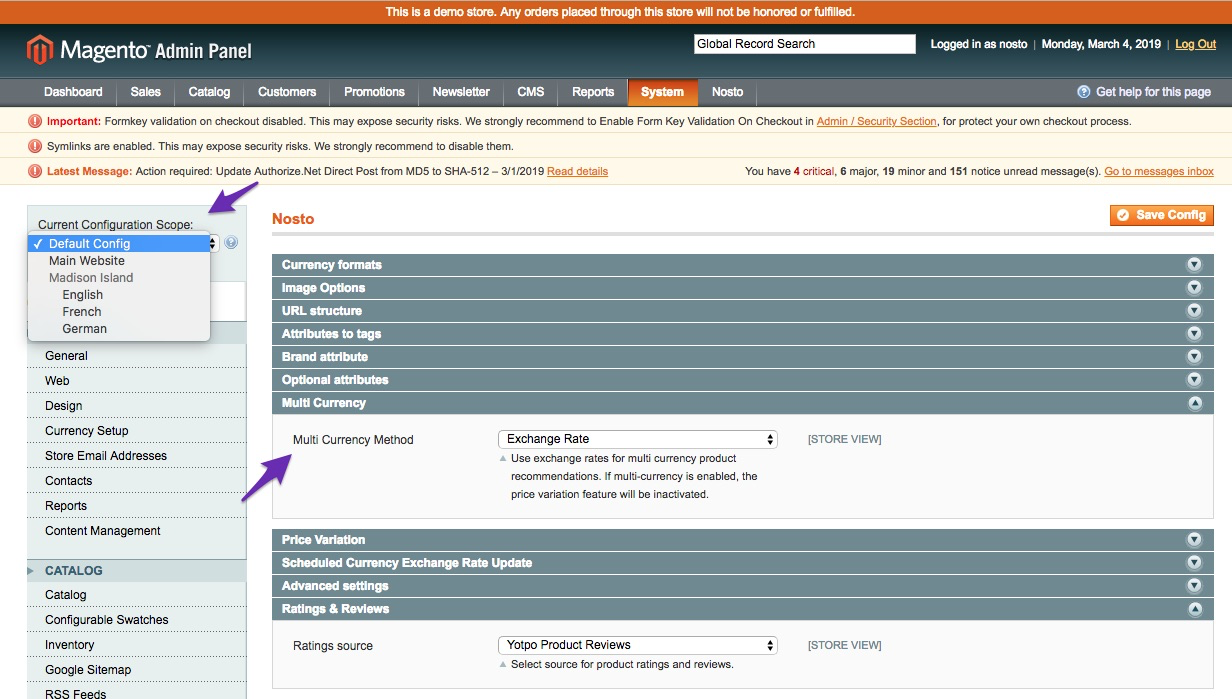This screenshot has width=1232, height=699.
Task: Open the Admin / Security Section link
Action: [x=877, y=121]
